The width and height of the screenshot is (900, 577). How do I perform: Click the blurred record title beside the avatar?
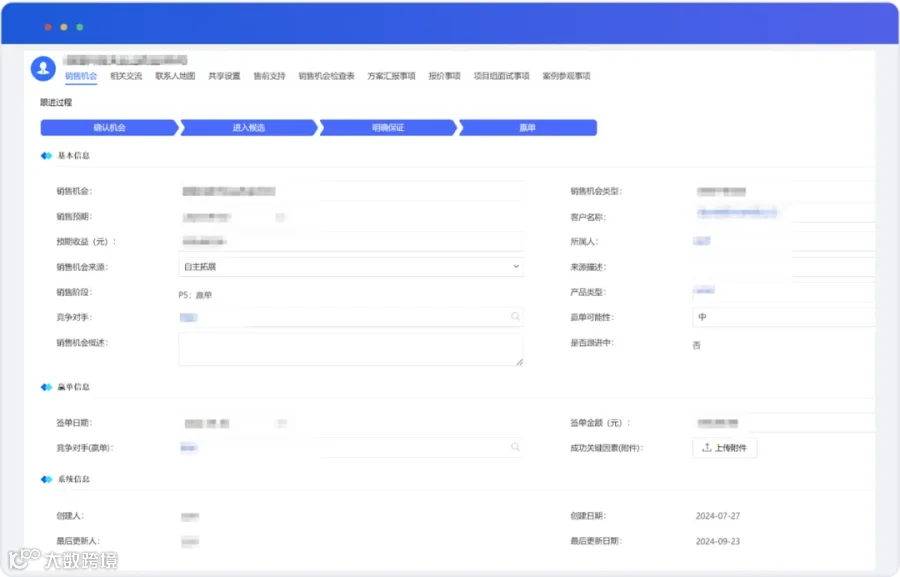125,60
